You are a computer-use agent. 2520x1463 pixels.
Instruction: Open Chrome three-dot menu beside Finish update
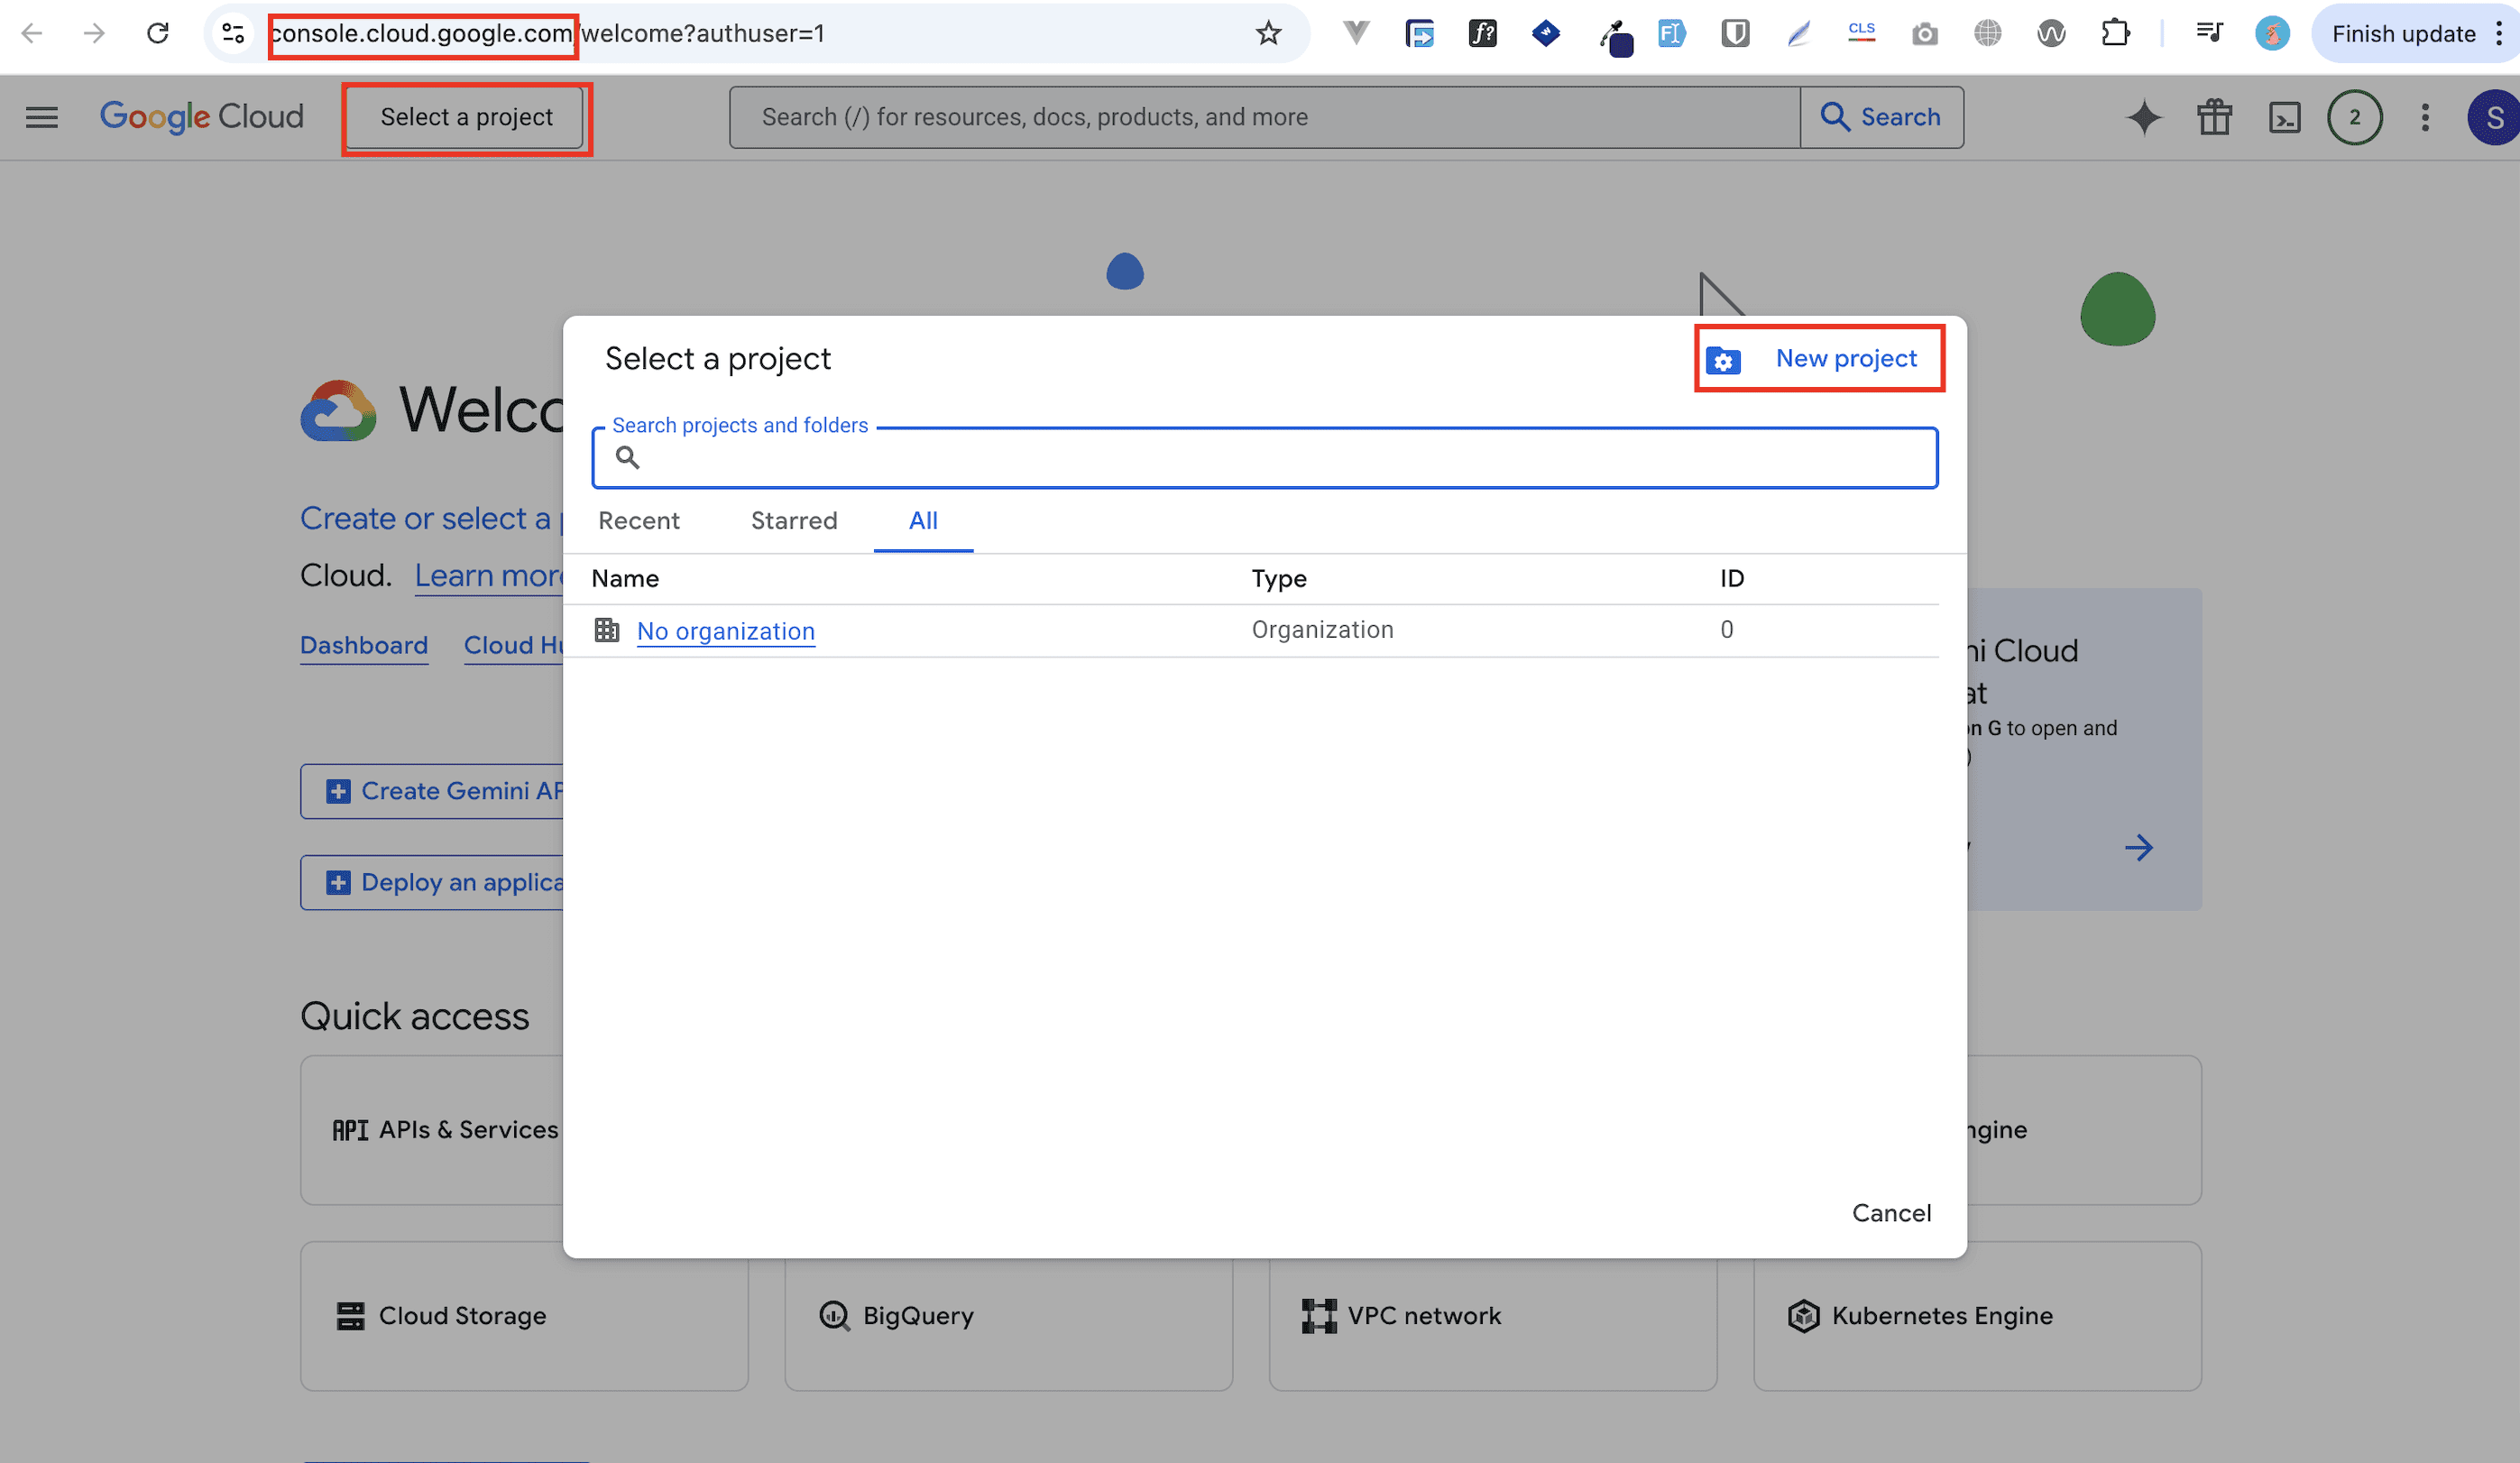pos(2499,34)
